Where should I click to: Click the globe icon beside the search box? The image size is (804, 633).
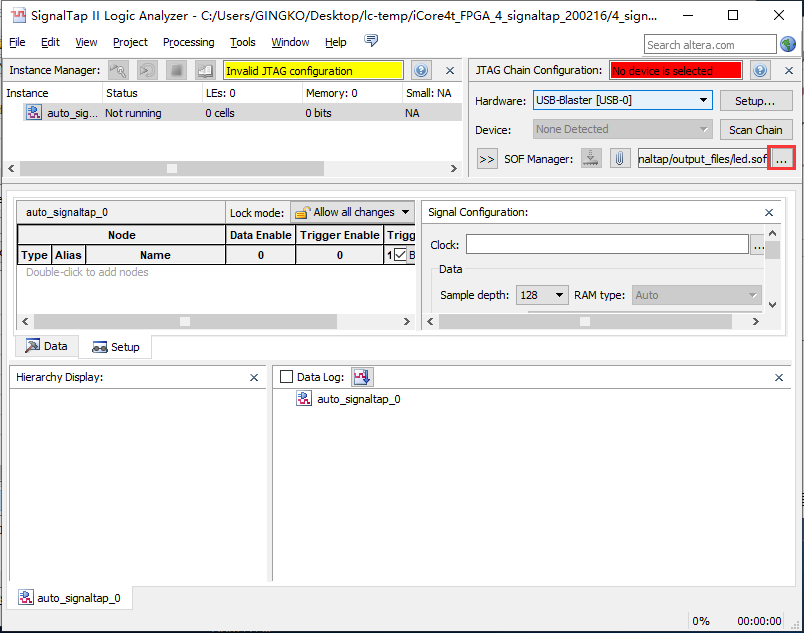pos(789,44)
